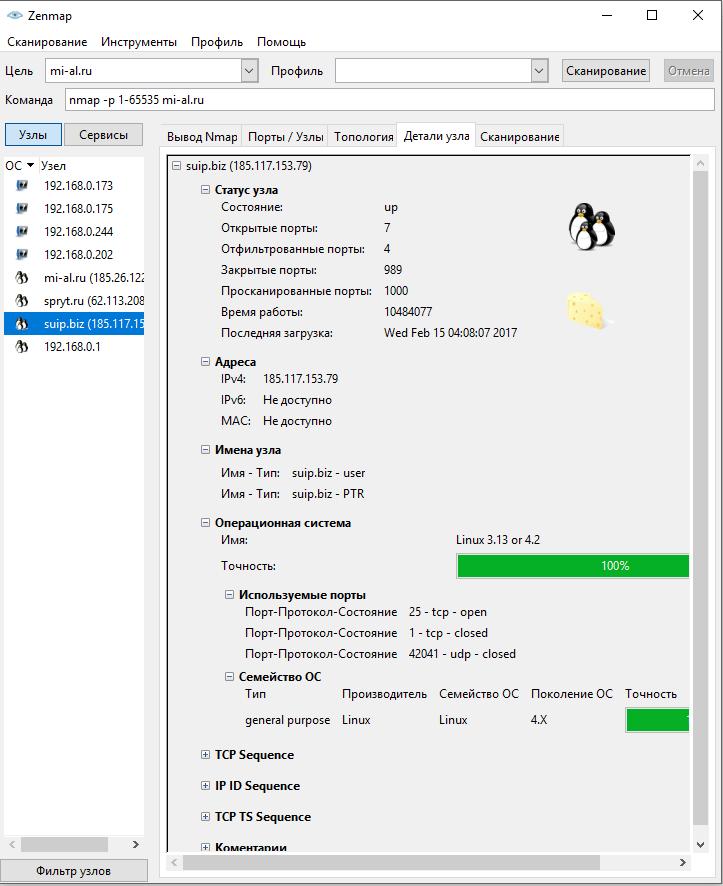This screenshot has height=886, width=723.
Task: Click the penguin icon beside 192.168.0.1
Action: pos(21,347)
